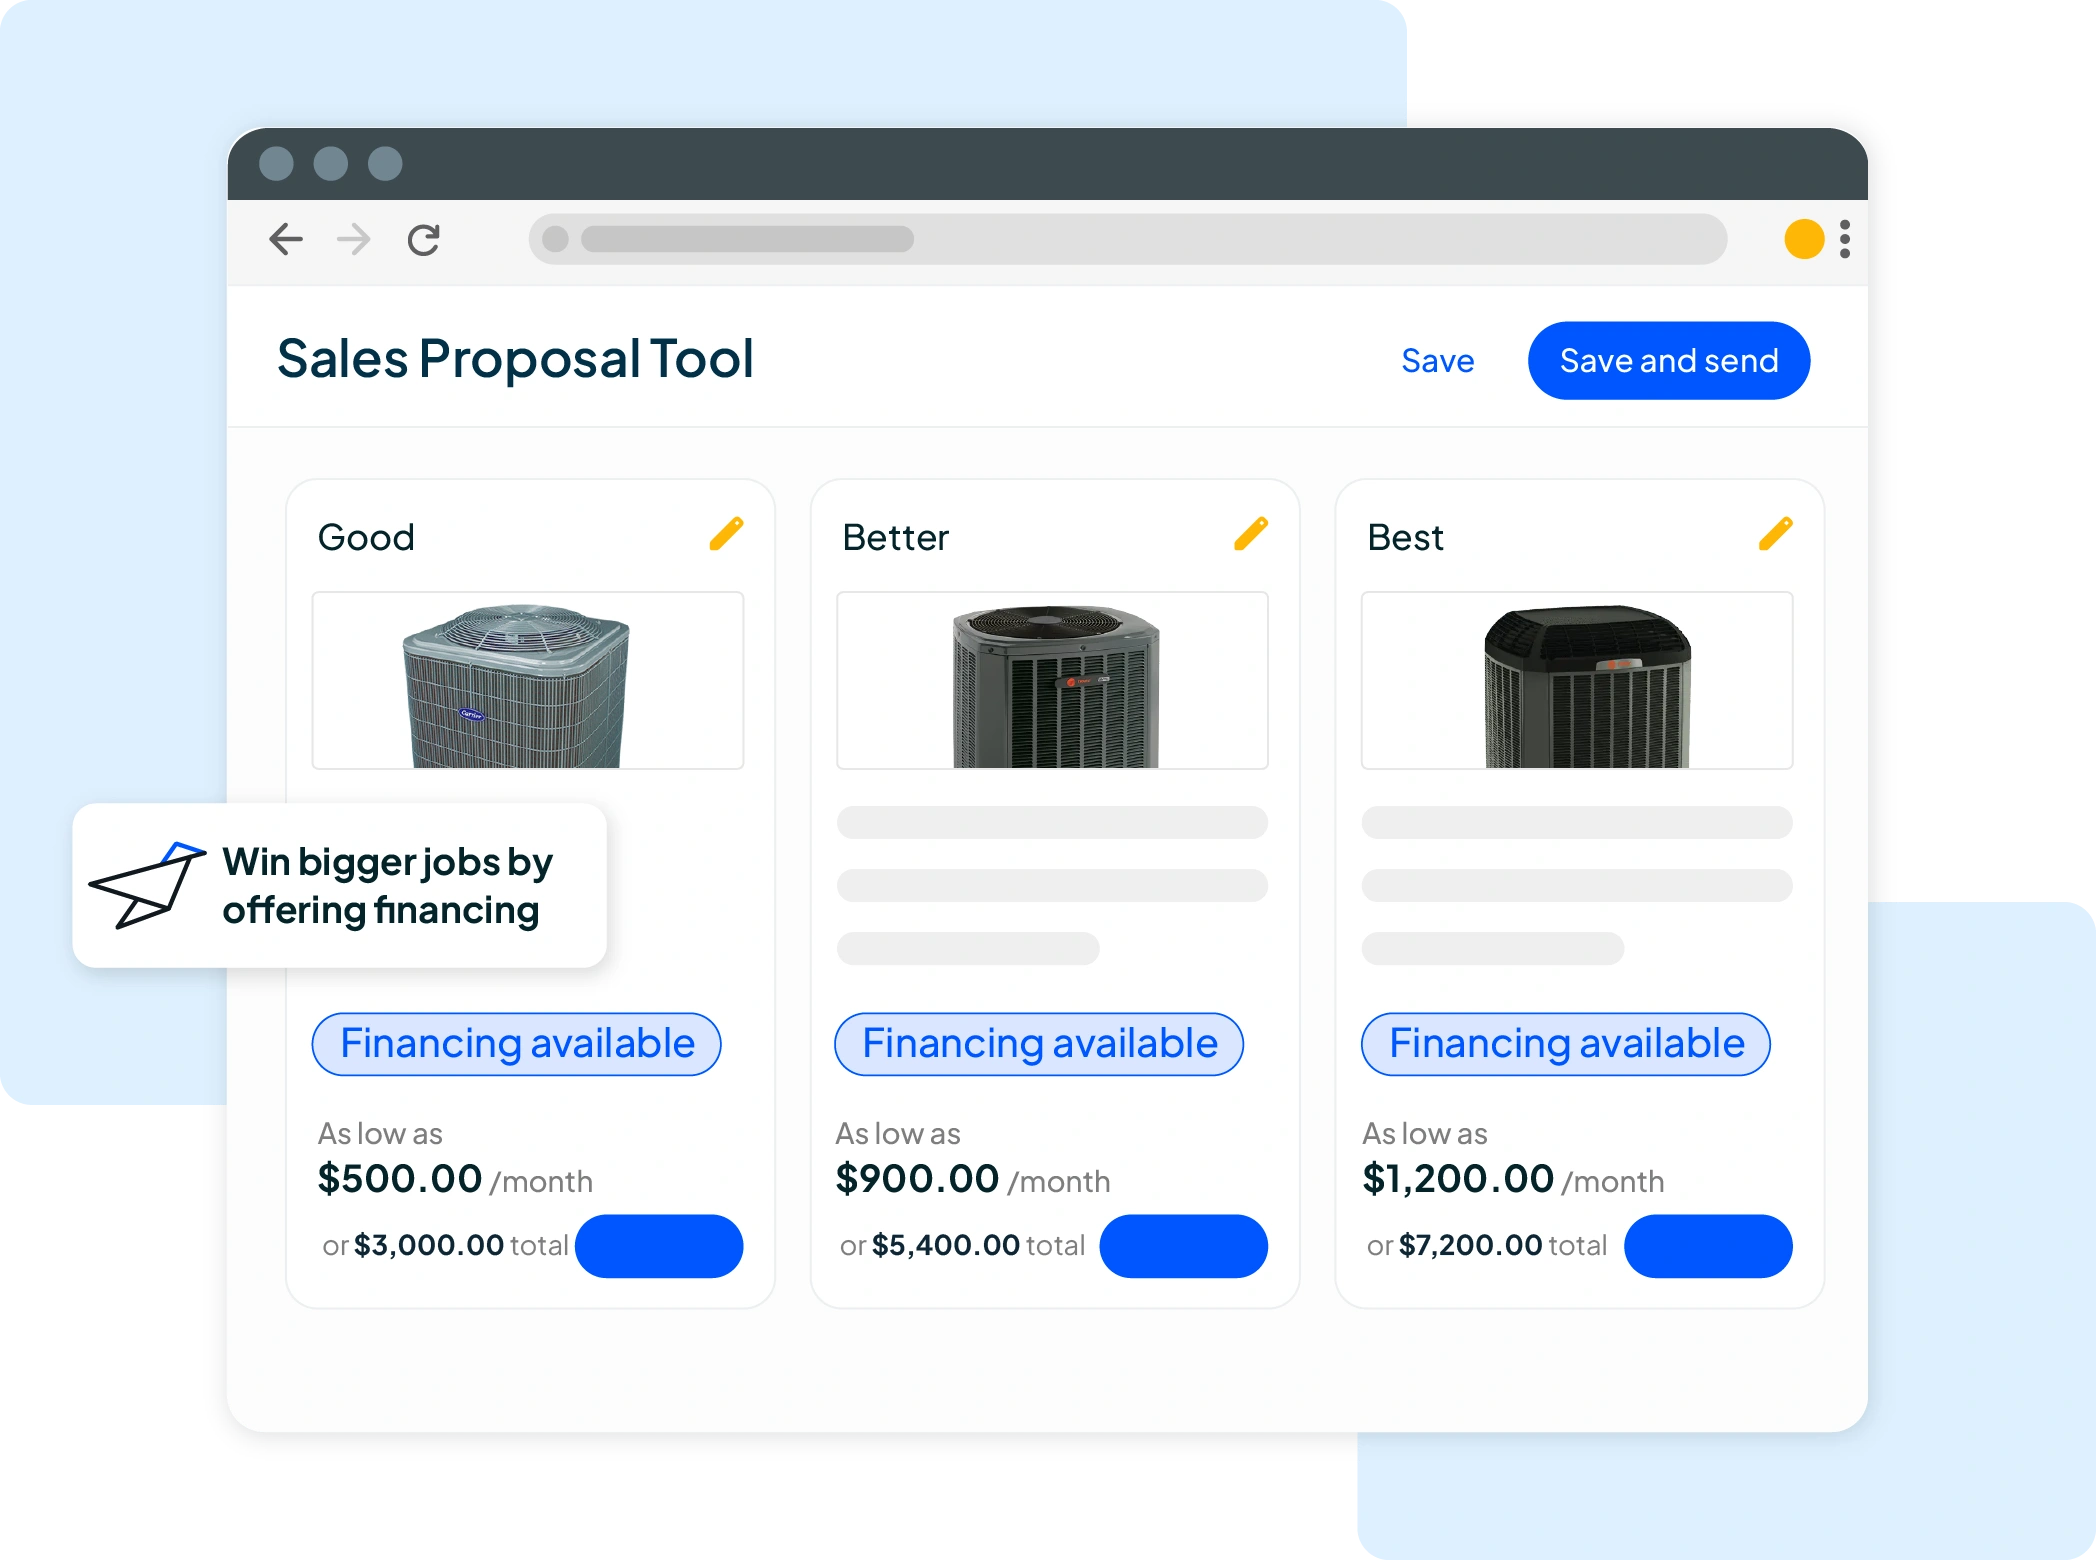The width and height of the screenshot is (2096, 1560).
Task: Expand the Best package details
Action: (x=1708, y=1246)
